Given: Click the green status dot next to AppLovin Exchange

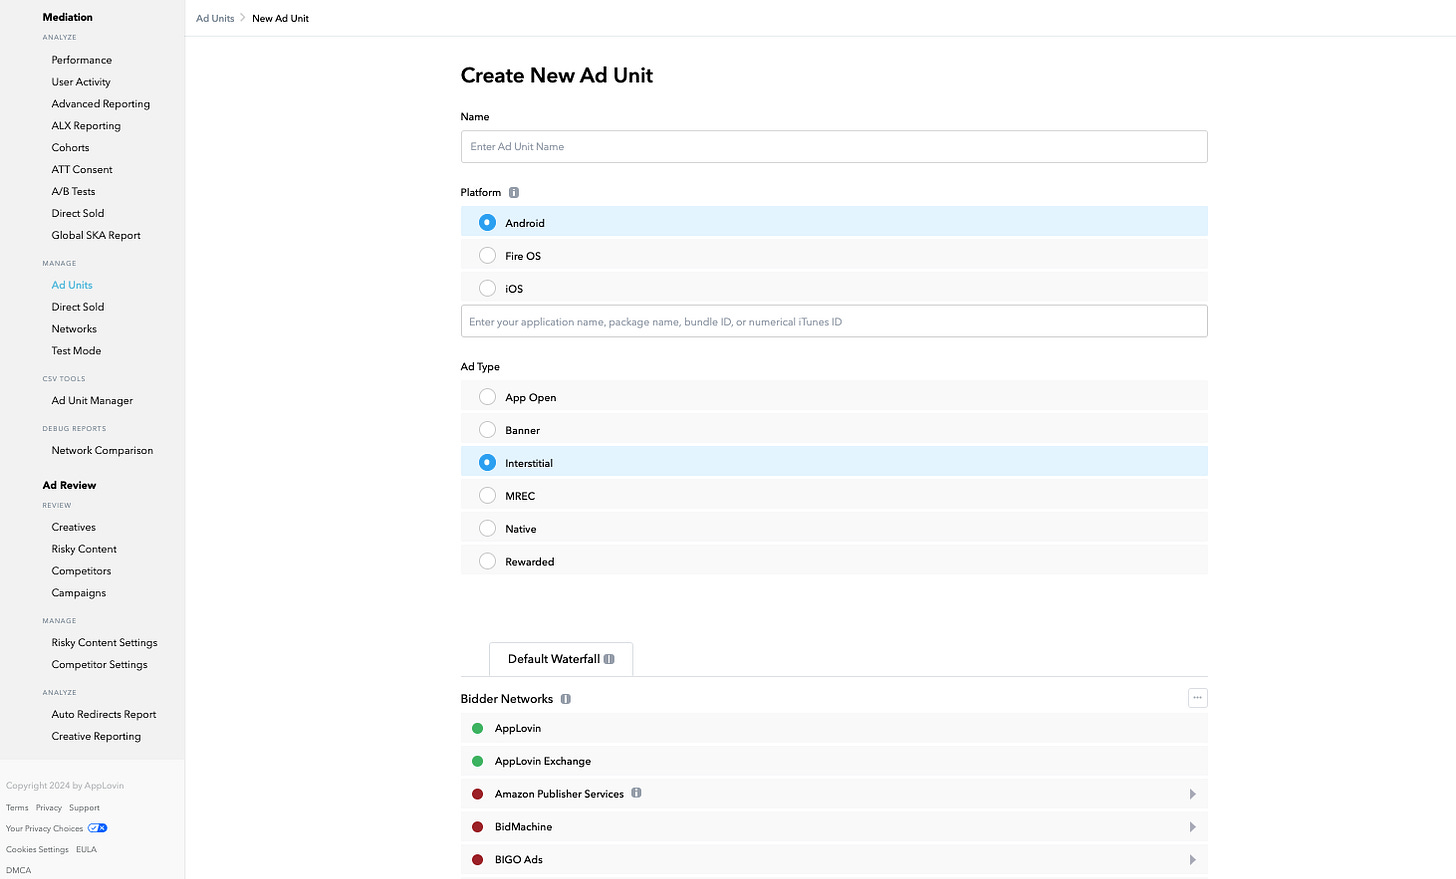Looking at the screenshot, I should (x=477, y=761).
